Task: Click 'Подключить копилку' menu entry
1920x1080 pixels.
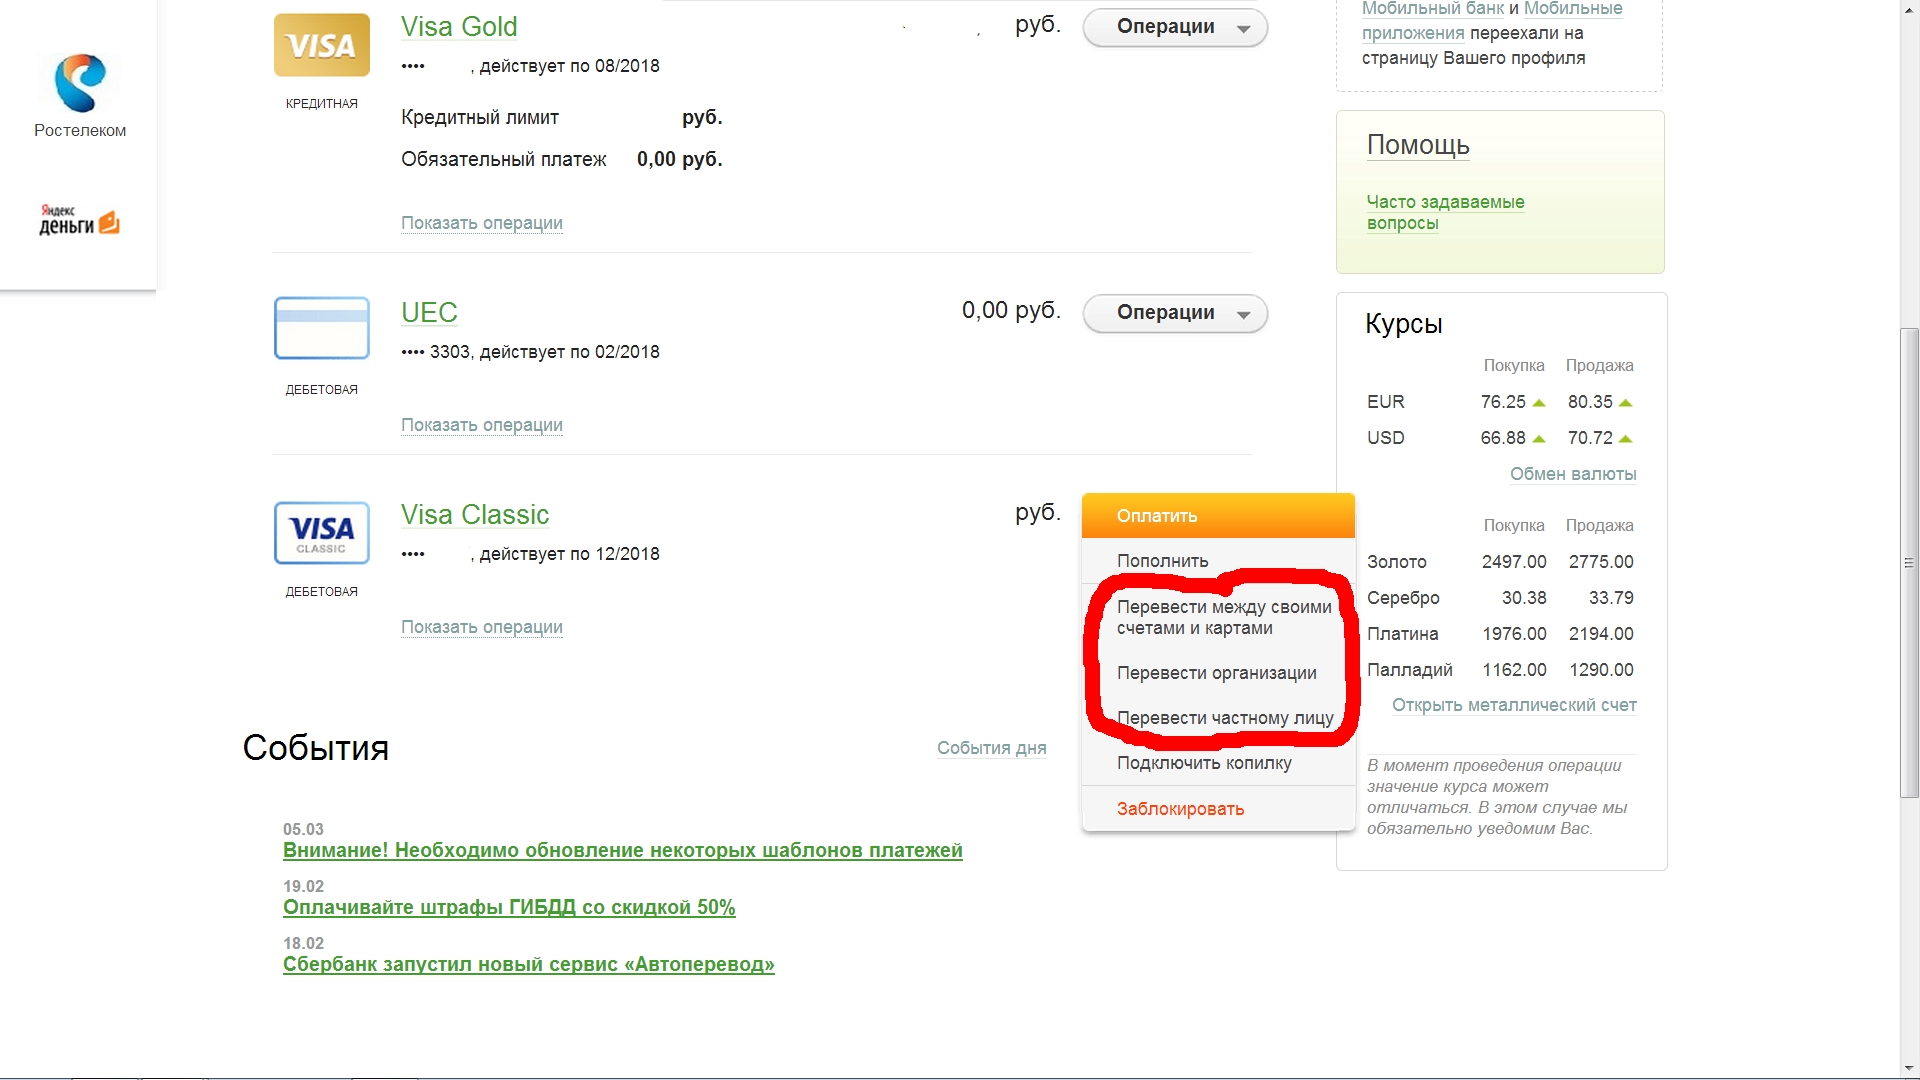Action: tap(1204, 763)
